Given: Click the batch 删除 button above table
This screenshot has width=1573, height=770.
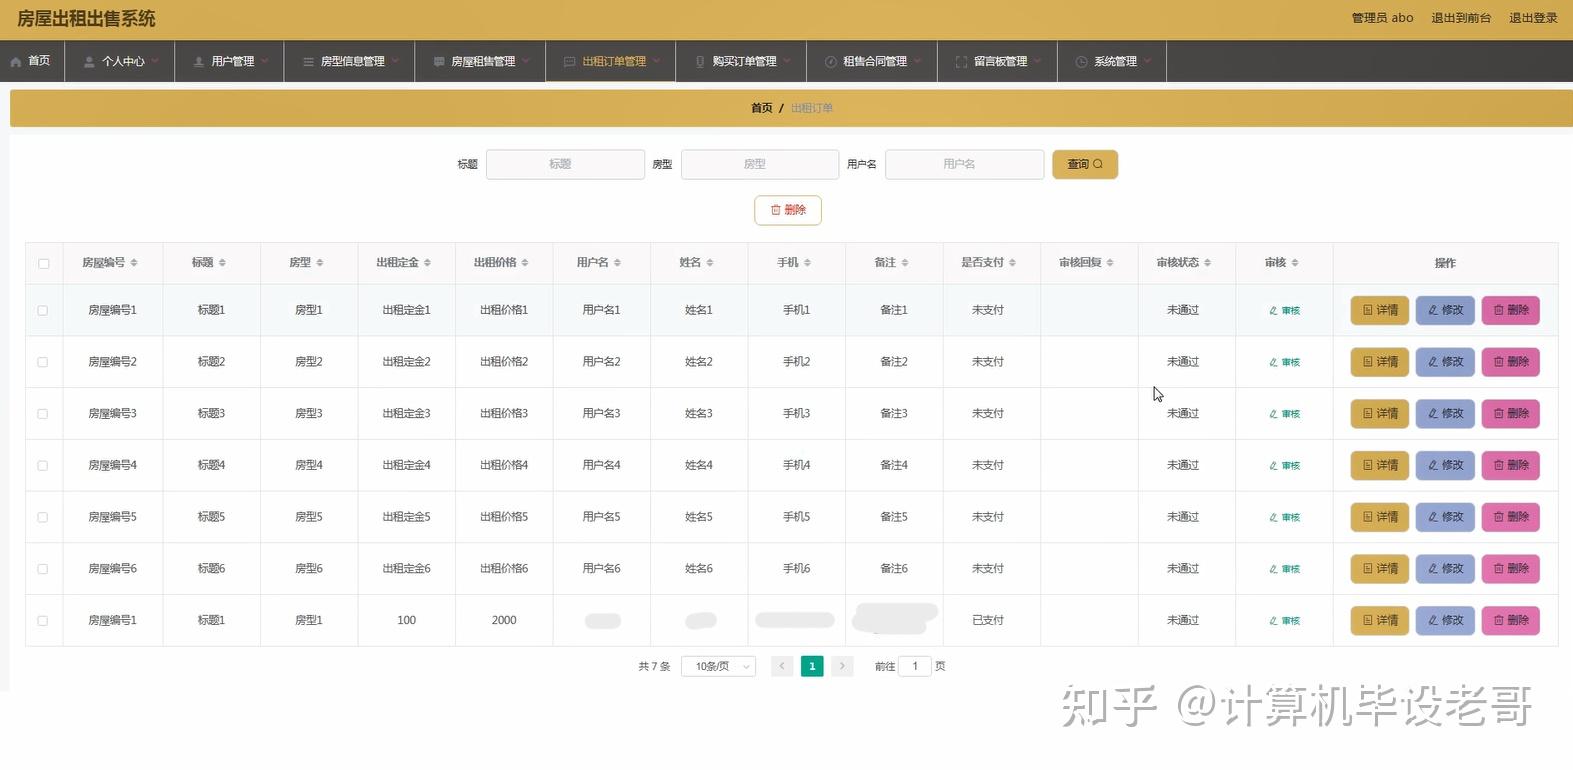Looking at the screenshot, I should (788, 210).
